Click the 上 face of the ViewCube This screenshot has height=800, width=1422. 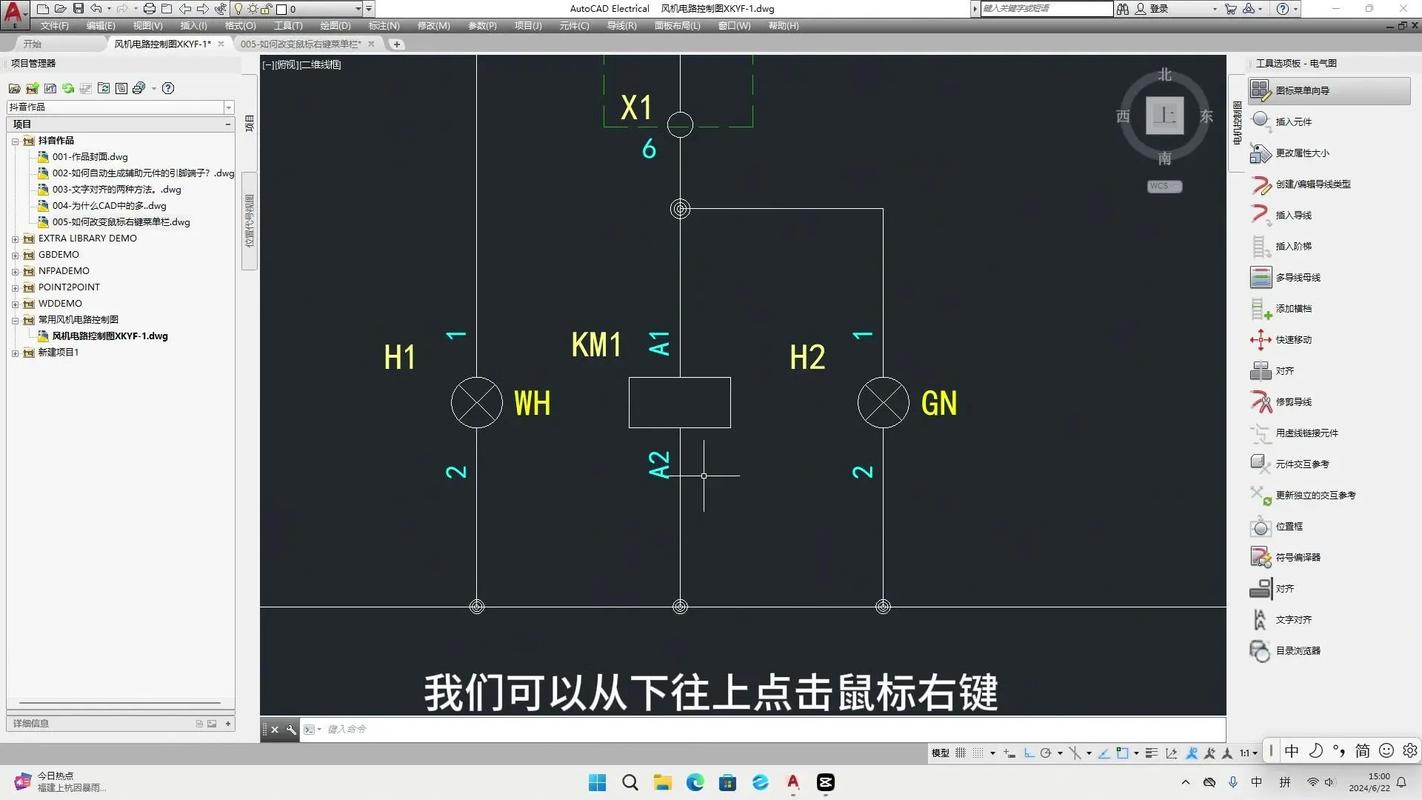1165,115
